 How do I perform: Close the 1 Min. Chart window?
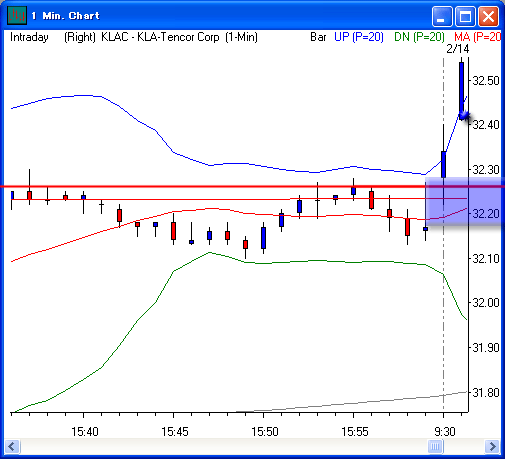point(488,16)
